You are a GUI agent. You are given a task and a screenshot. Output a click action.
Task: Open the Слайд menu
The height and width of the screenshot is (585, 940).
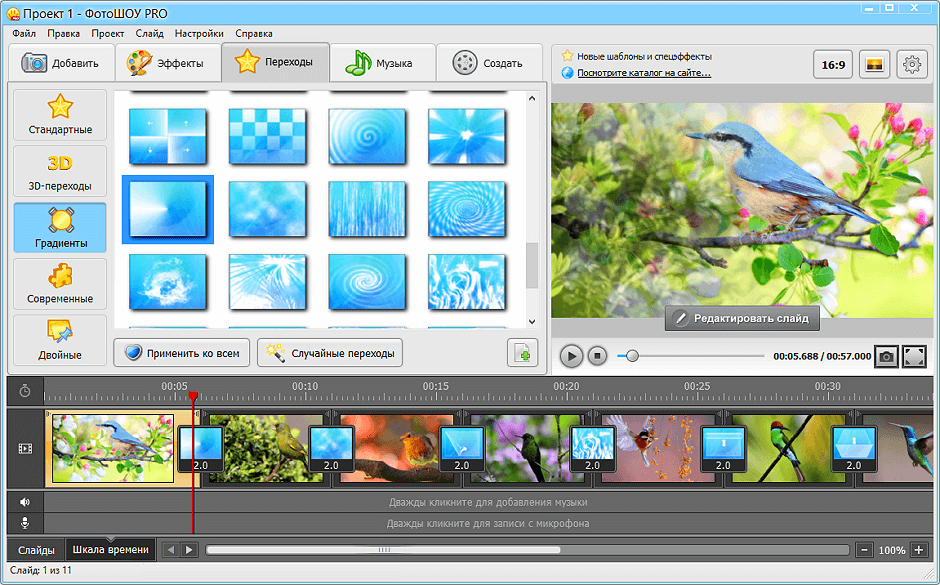[150, 33]
